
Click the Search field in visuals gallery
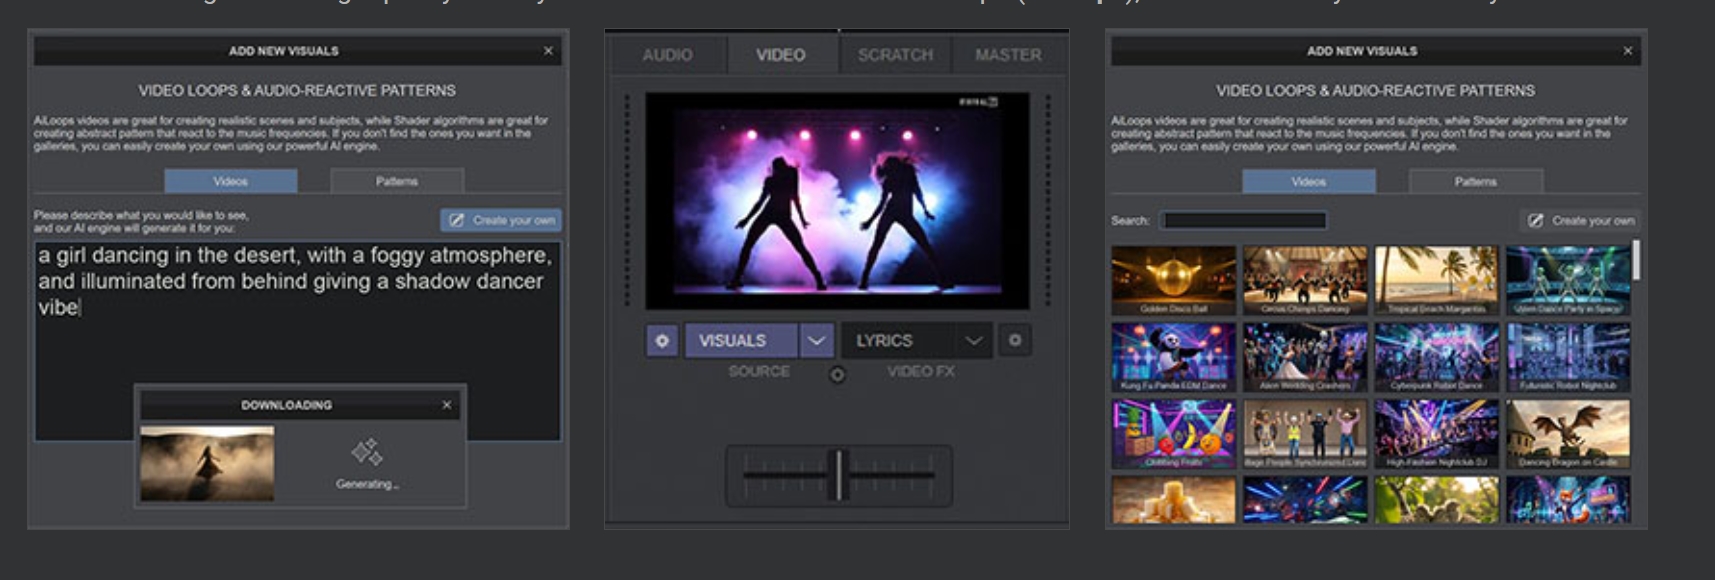[x=1243, y=221]
